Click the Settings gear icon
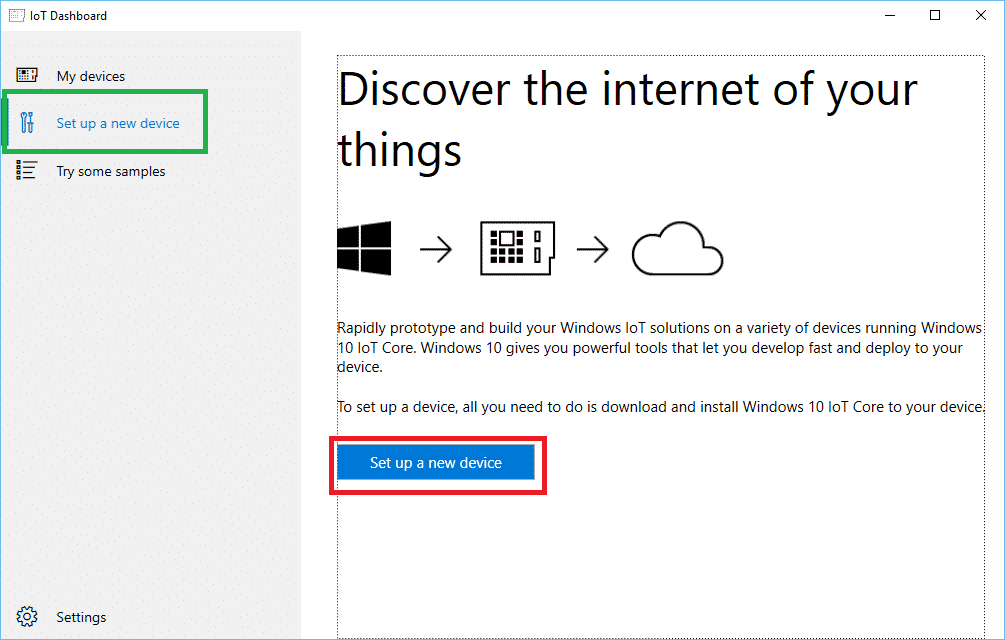Screen dimensions: 1005x640 coord(28,616)
